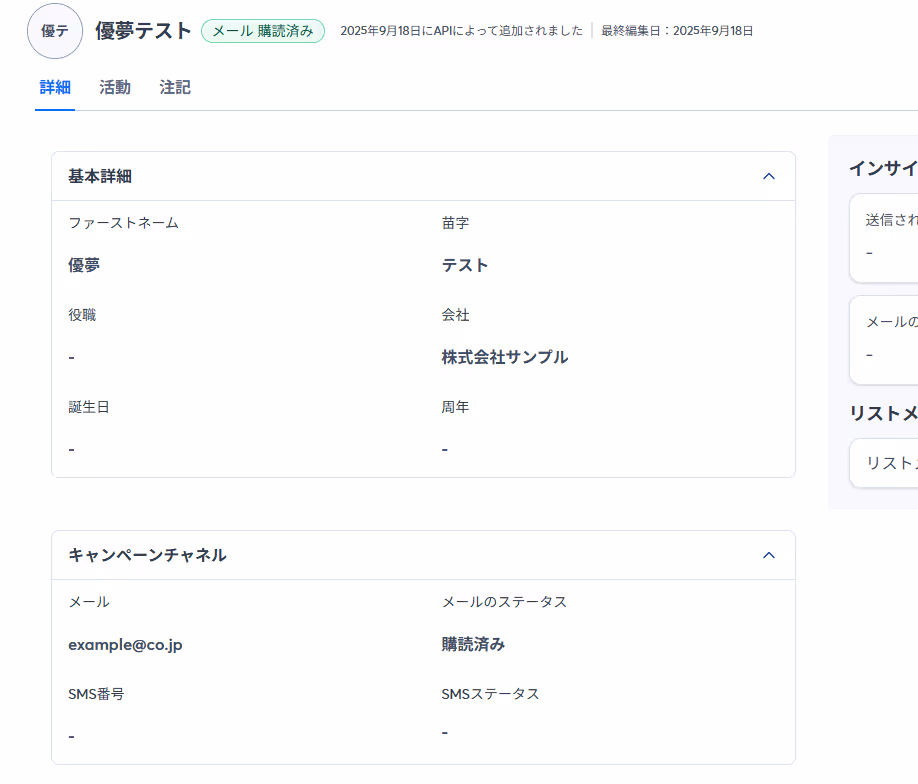Image resolution: width=918 pixels, height=784 pixels.
Task: Click the メール 購読済み status badge
Action: coord(263,31)
